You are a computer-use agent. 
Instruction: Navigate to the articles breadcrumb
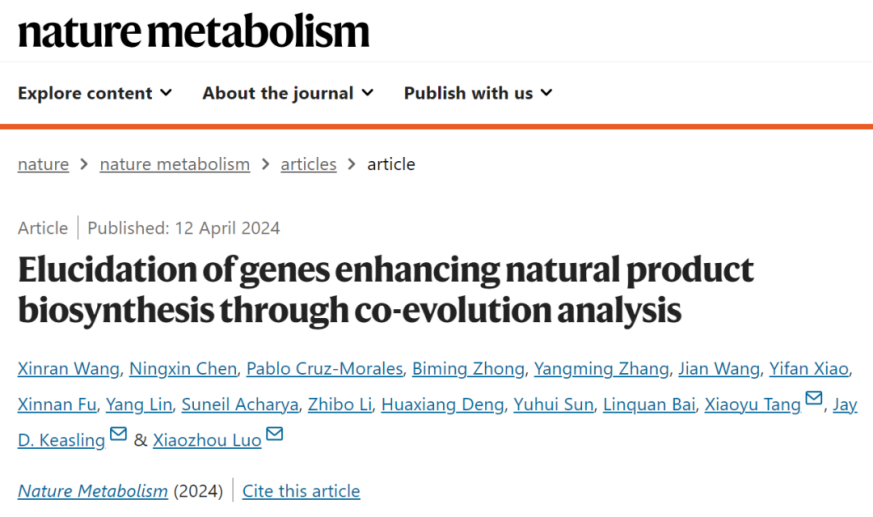click(308, 164)
